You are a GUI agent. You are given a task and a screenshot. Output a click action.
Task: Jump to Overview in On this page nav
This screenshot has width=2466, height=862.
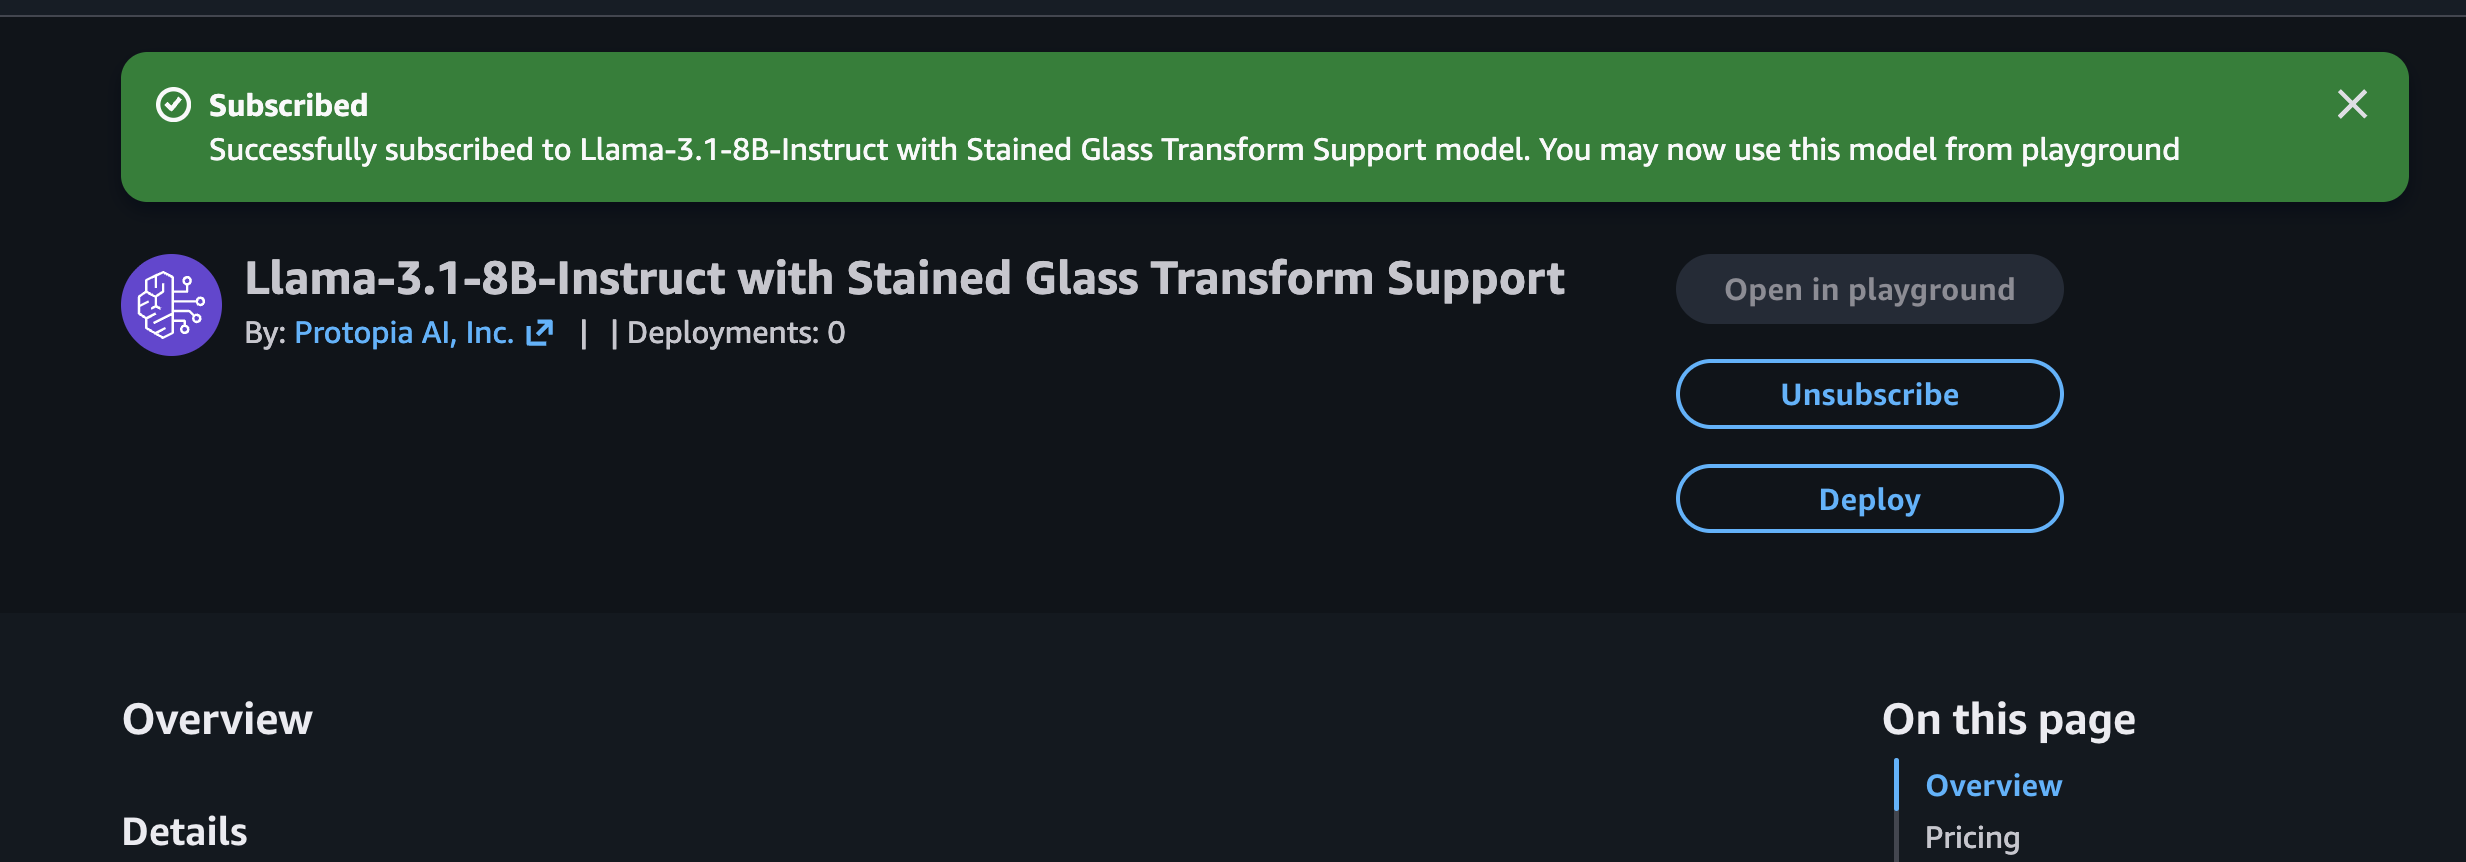(1993, 786)
